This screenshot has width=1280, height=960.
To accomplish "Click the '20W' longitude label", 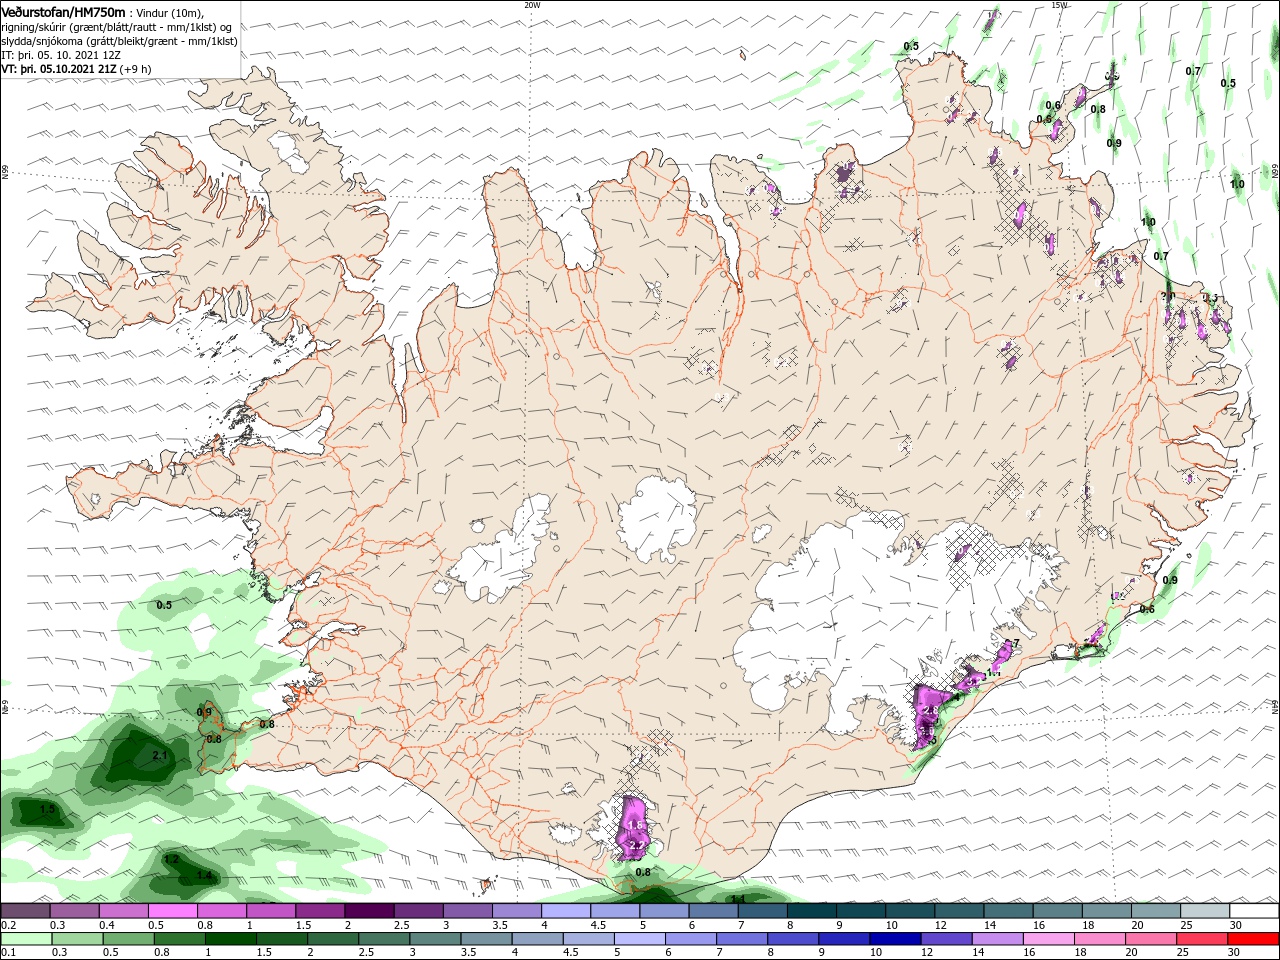I will [x=532, y=5].
